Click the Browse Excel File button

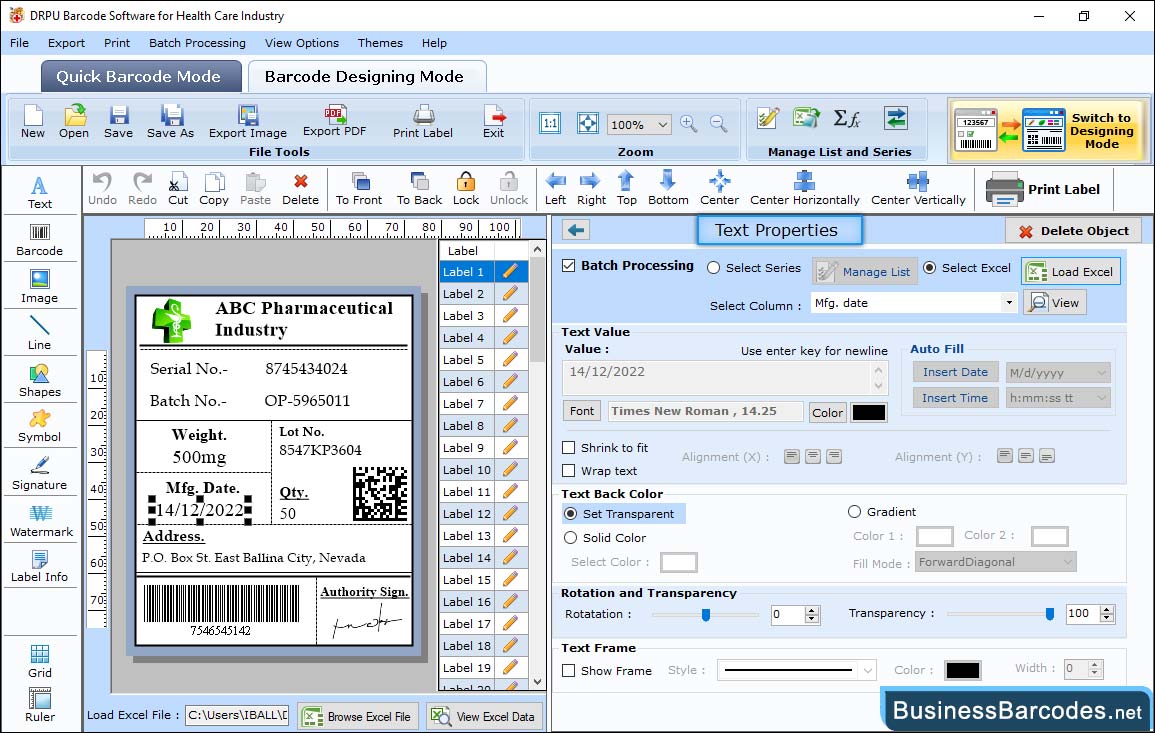(359, 716)
